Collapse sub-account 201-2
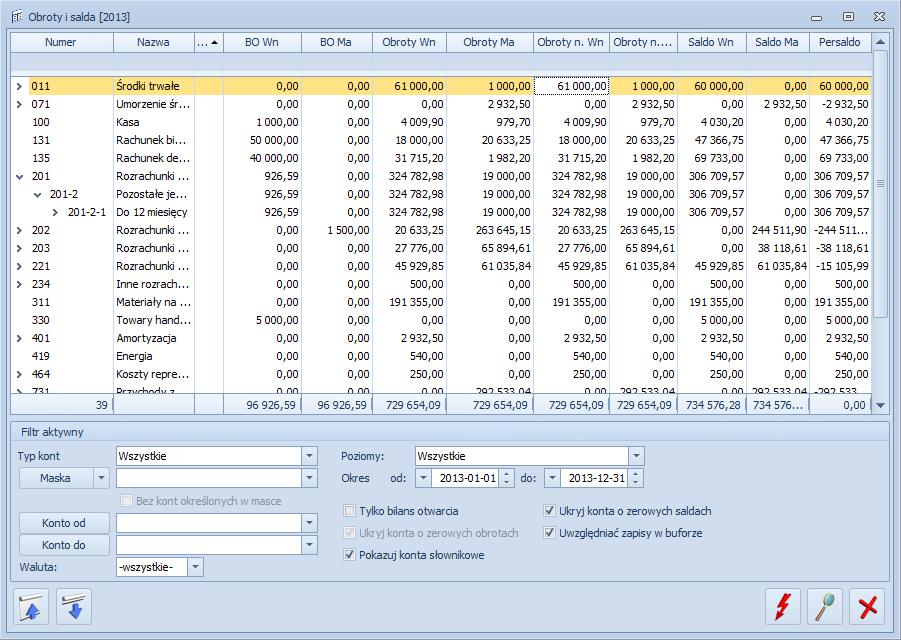 [38, 194]
